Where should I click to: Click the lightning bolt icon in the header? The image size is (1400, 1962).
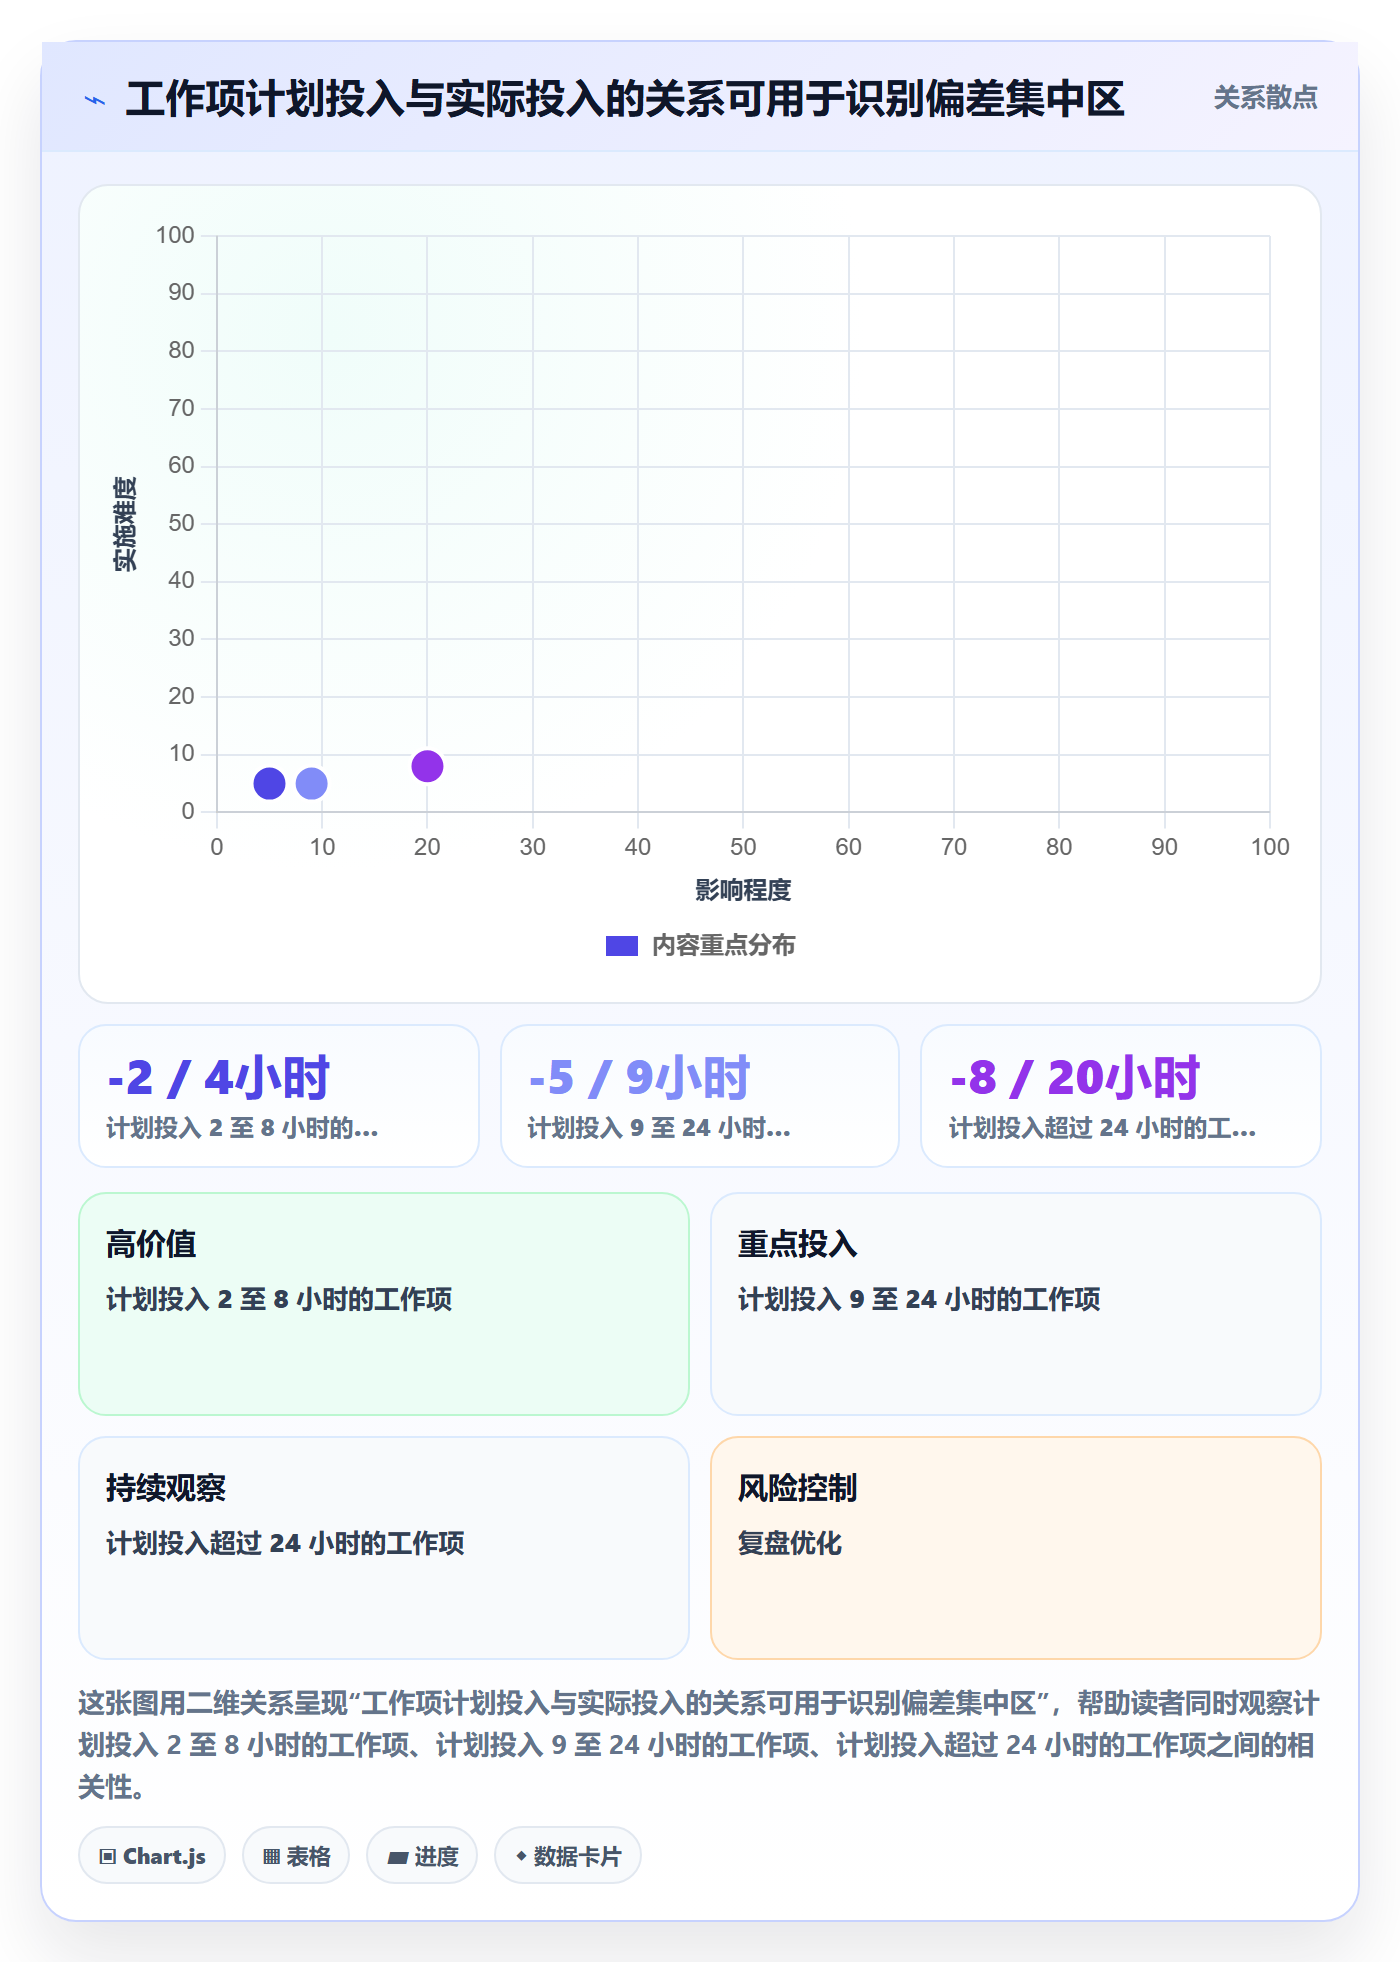[x=95, y=100]
